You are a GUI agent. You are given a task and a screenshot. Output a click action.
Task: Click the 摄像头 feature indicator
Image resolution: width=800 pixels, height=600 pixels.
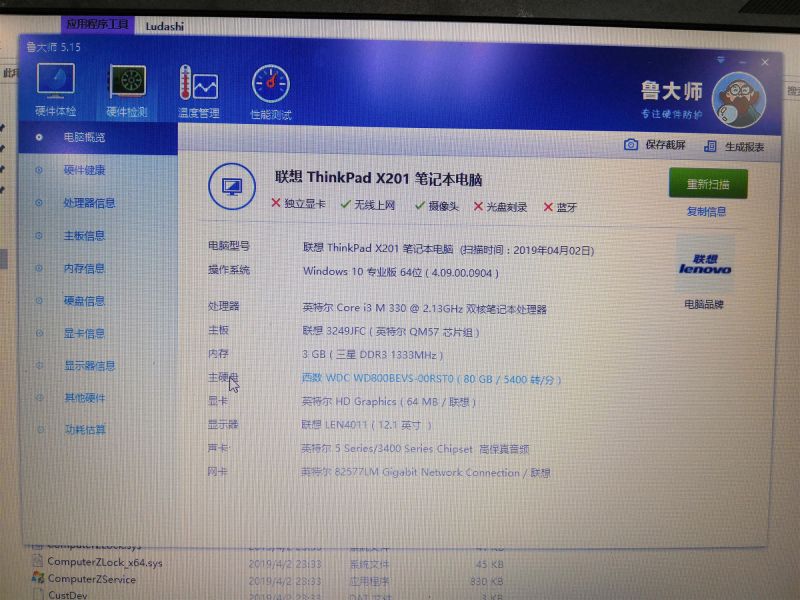point(437,206)
